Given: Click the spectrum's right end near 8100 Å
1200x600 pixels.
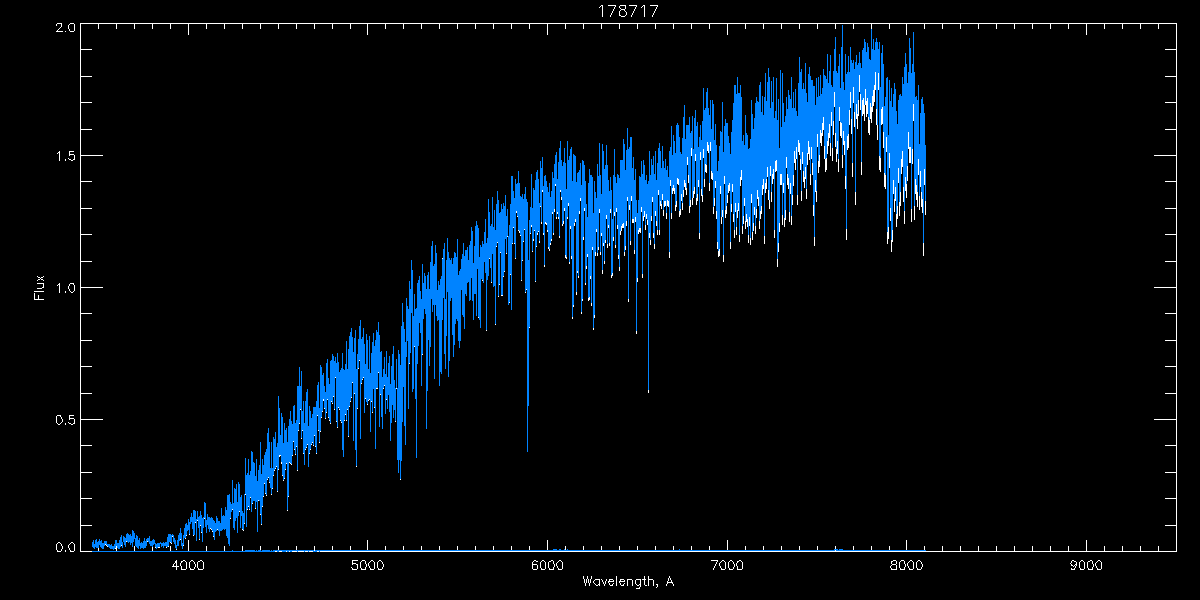Looking at the screenshot, I should tap(923, 200).
